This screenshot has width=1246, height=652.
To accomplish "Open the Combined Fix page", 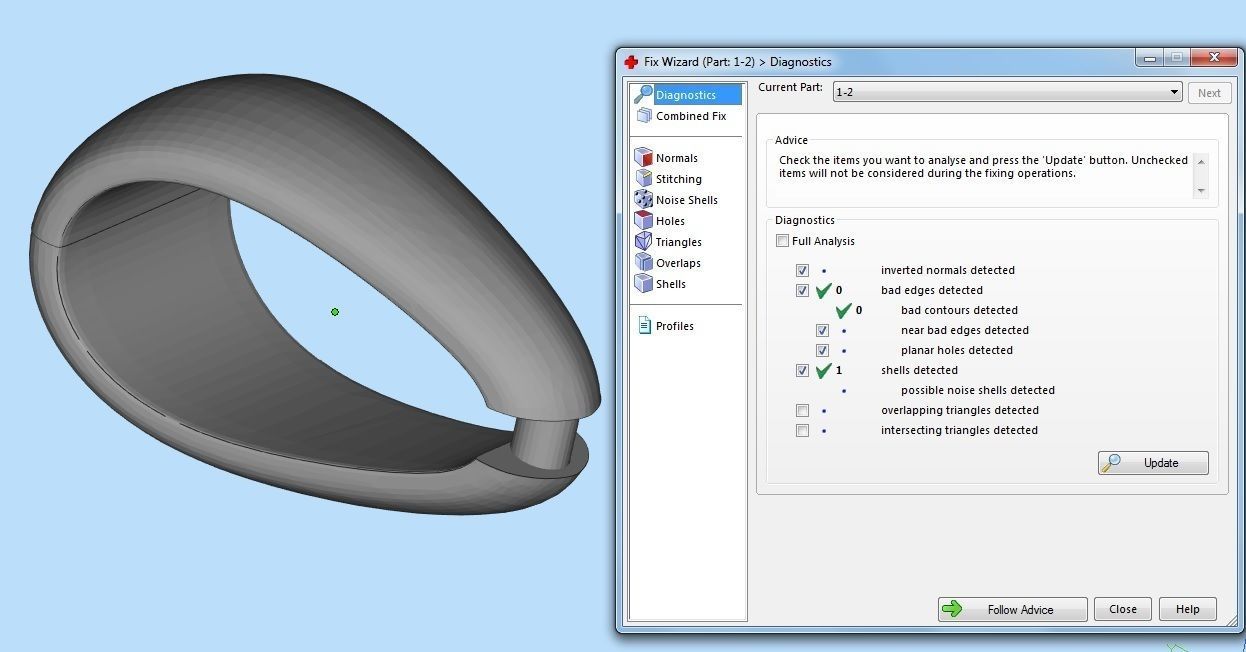I will coord(691,116).
